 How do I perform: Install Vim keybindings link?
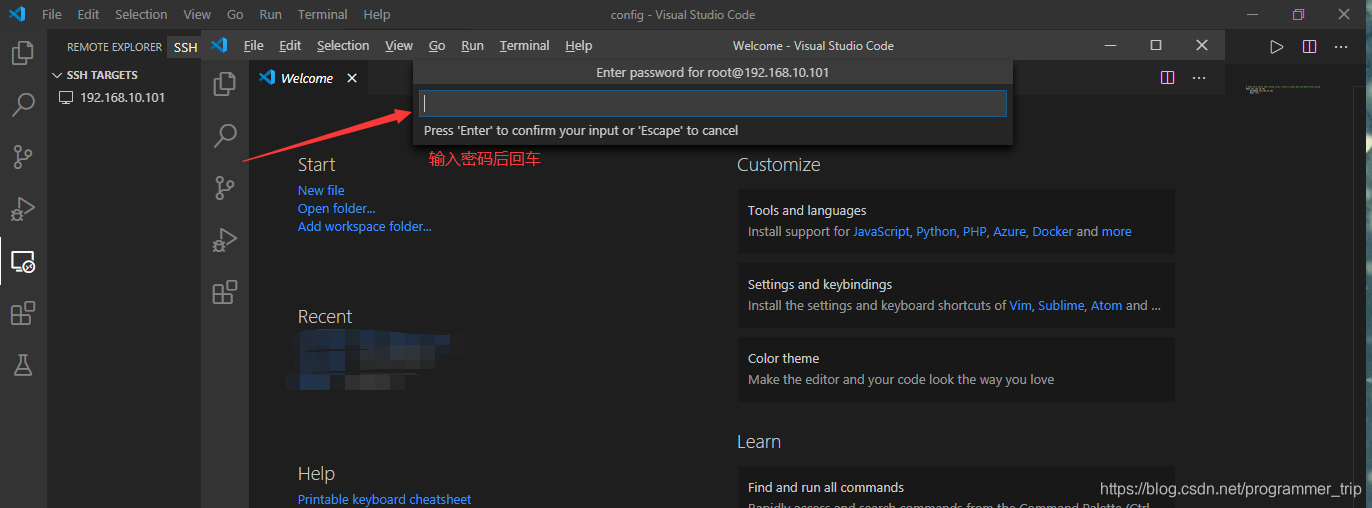[x=1020, y=306]
